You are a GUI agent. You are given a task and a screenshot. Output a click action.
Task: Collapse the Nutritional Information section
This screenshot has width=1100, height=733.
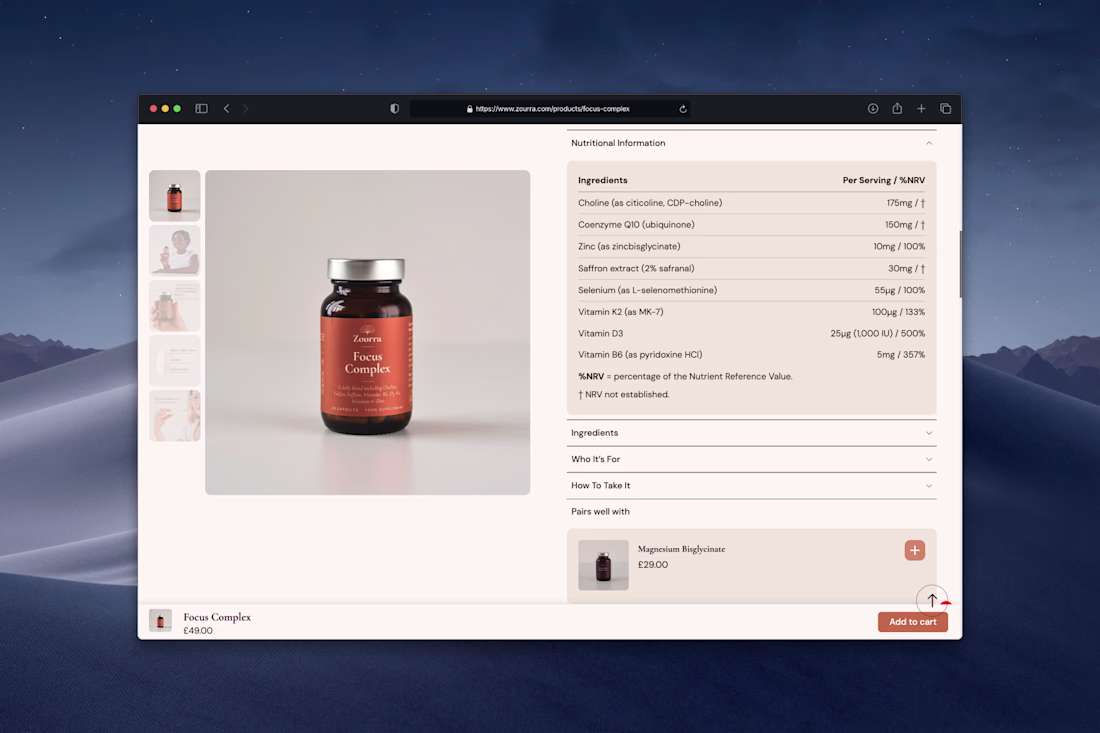point(751,143)
